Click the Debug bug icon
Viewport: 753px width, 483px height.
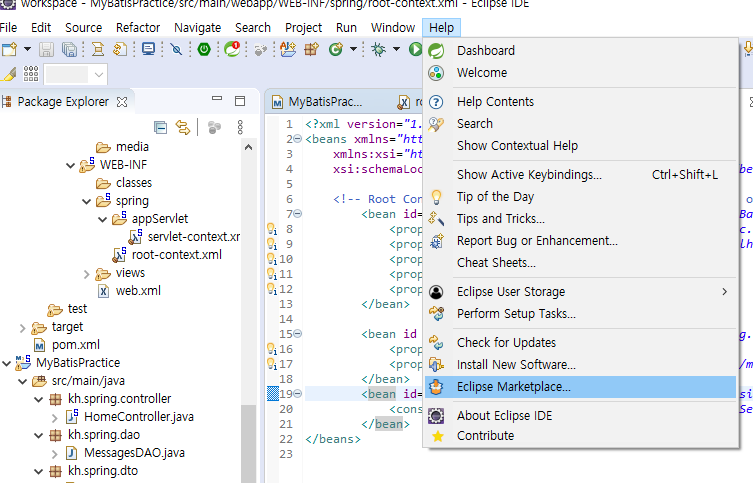tap(378, 49)
